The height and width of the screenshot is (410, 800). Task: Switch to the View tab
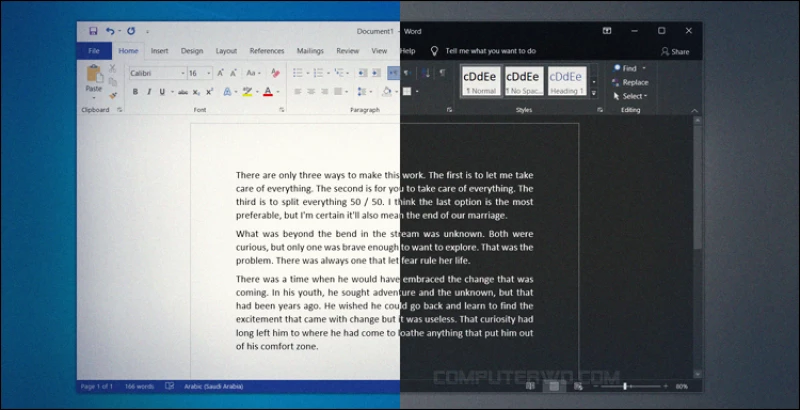click(x=379, y=51)
